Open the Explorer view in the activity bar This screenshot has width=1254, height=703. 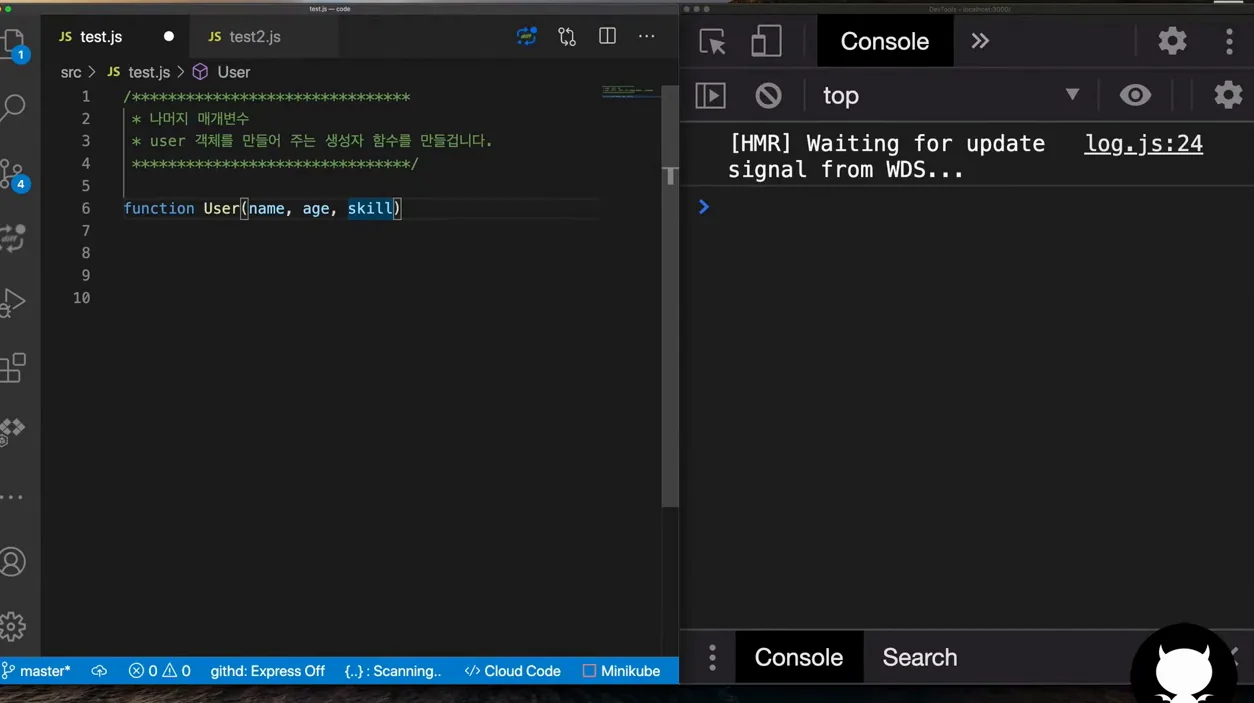[x=13, y=43]
